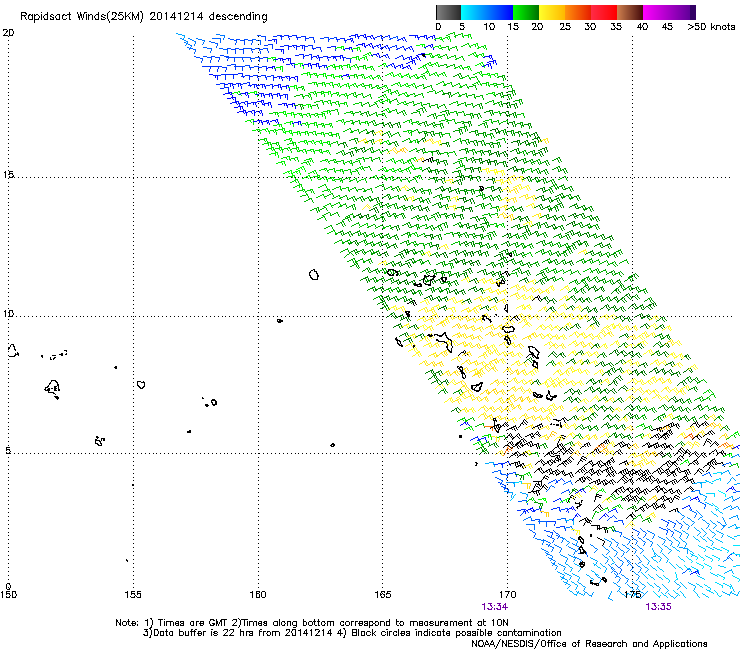Click the longitude label '150'
Viewport: 740px width, 650px height.
tap(8, 594)
